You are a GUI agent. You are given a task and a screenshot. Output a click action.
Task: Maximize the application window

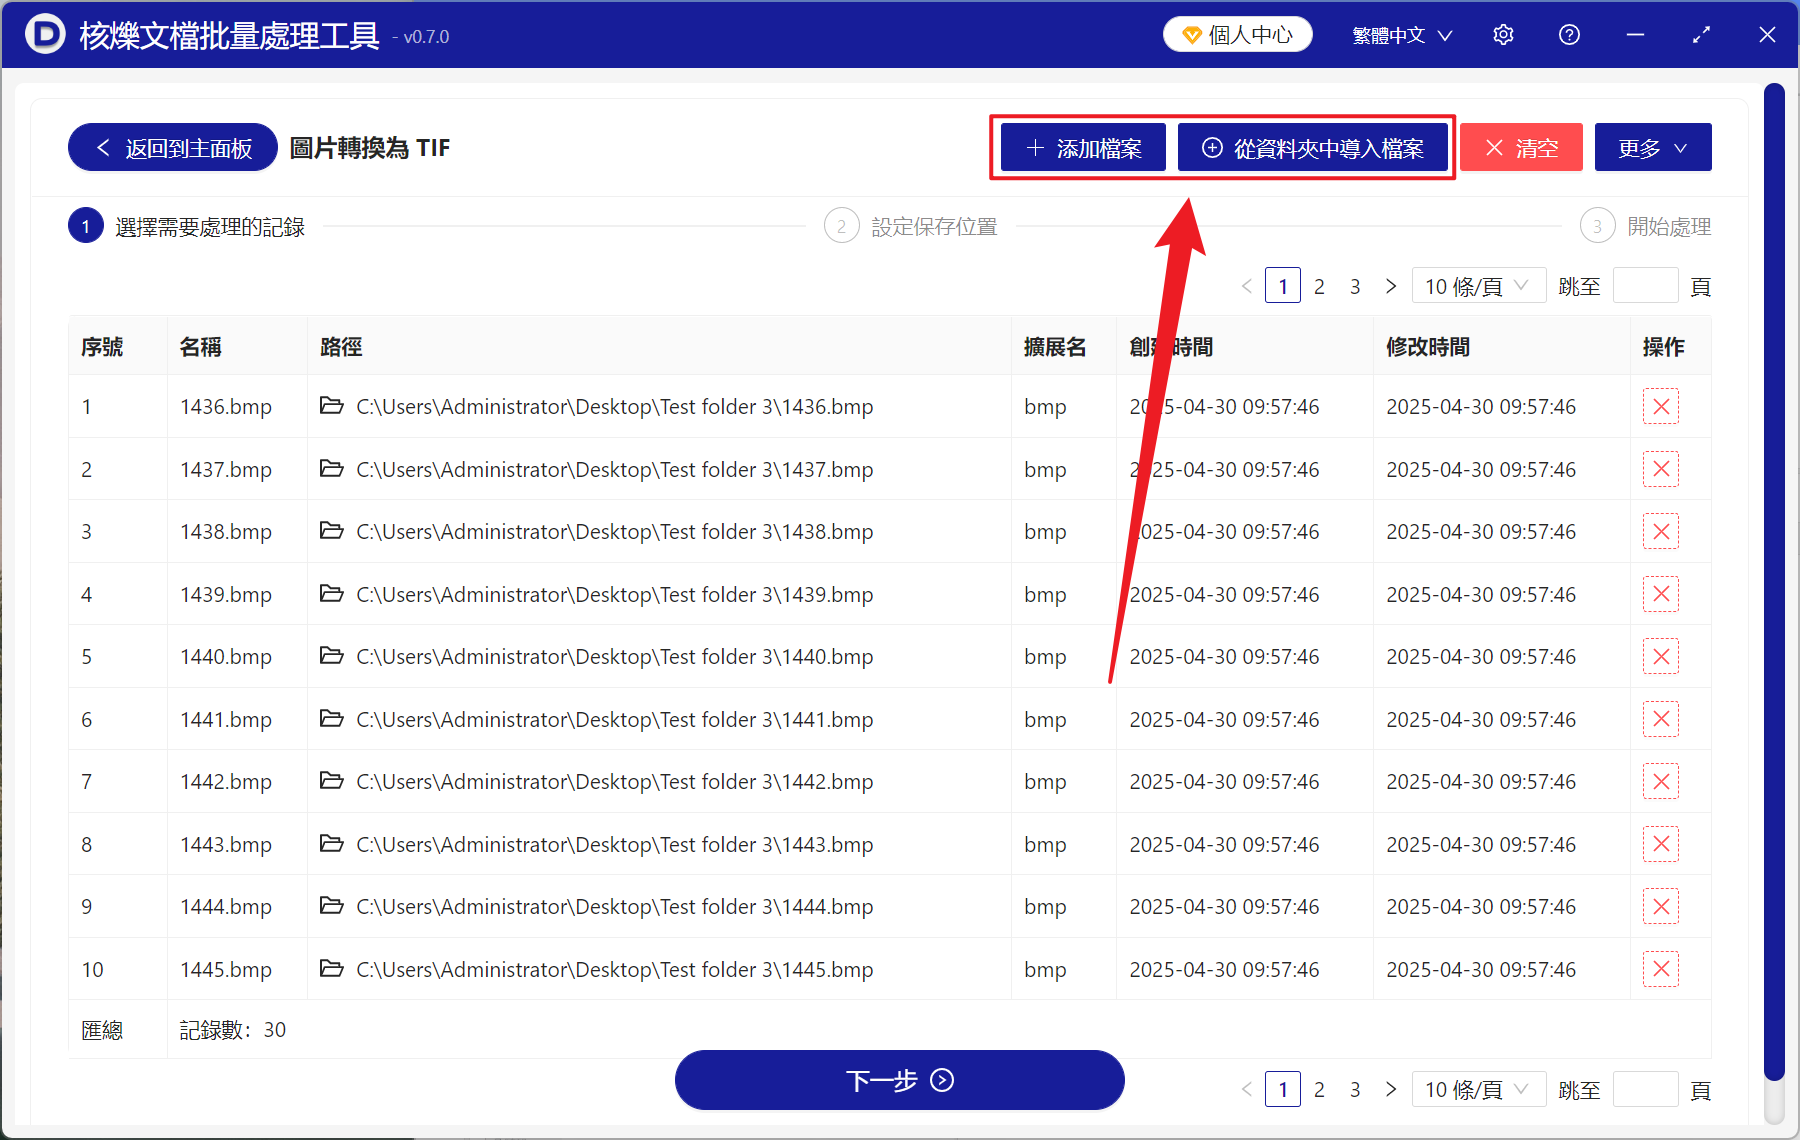tap(1701, 35)
